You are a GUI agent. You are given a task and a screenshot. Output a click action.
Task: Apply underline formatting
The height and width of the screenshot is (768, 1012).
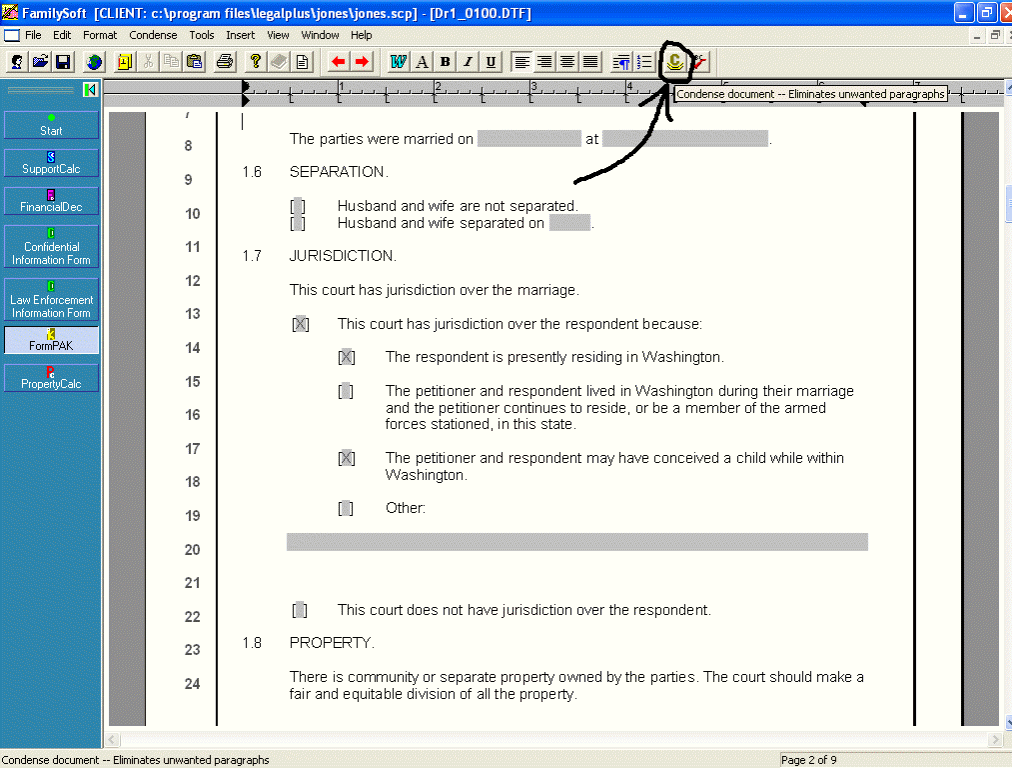(490, 61)
